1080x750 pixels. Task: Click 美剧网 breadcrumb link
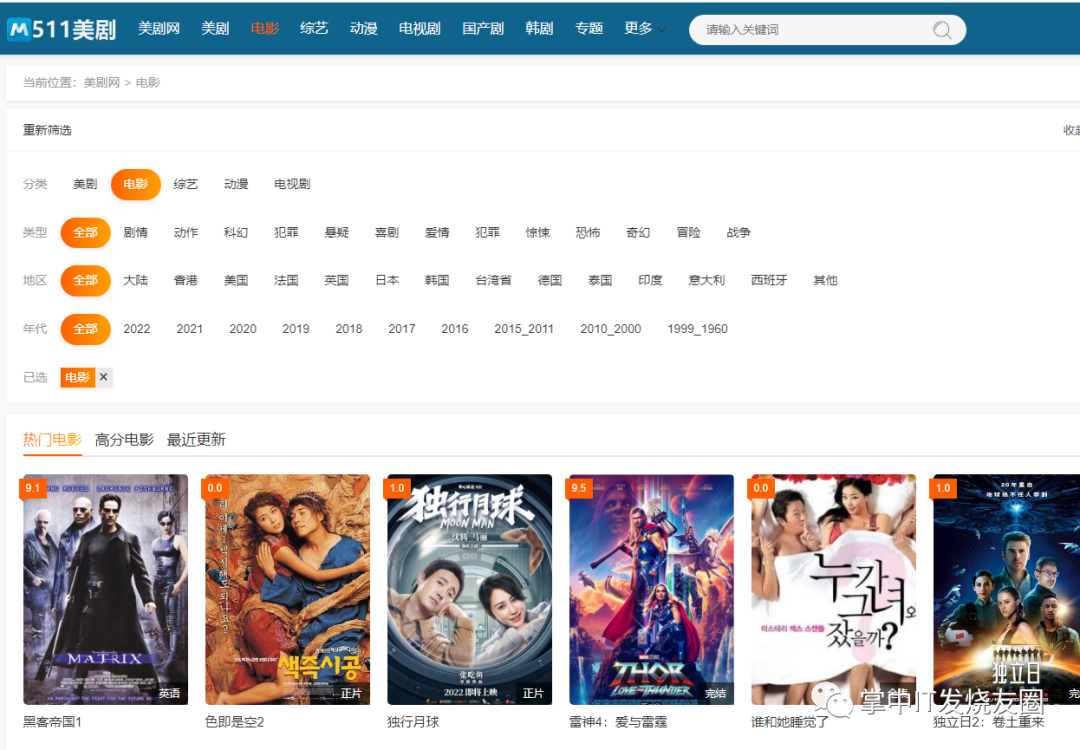(101, 83)
